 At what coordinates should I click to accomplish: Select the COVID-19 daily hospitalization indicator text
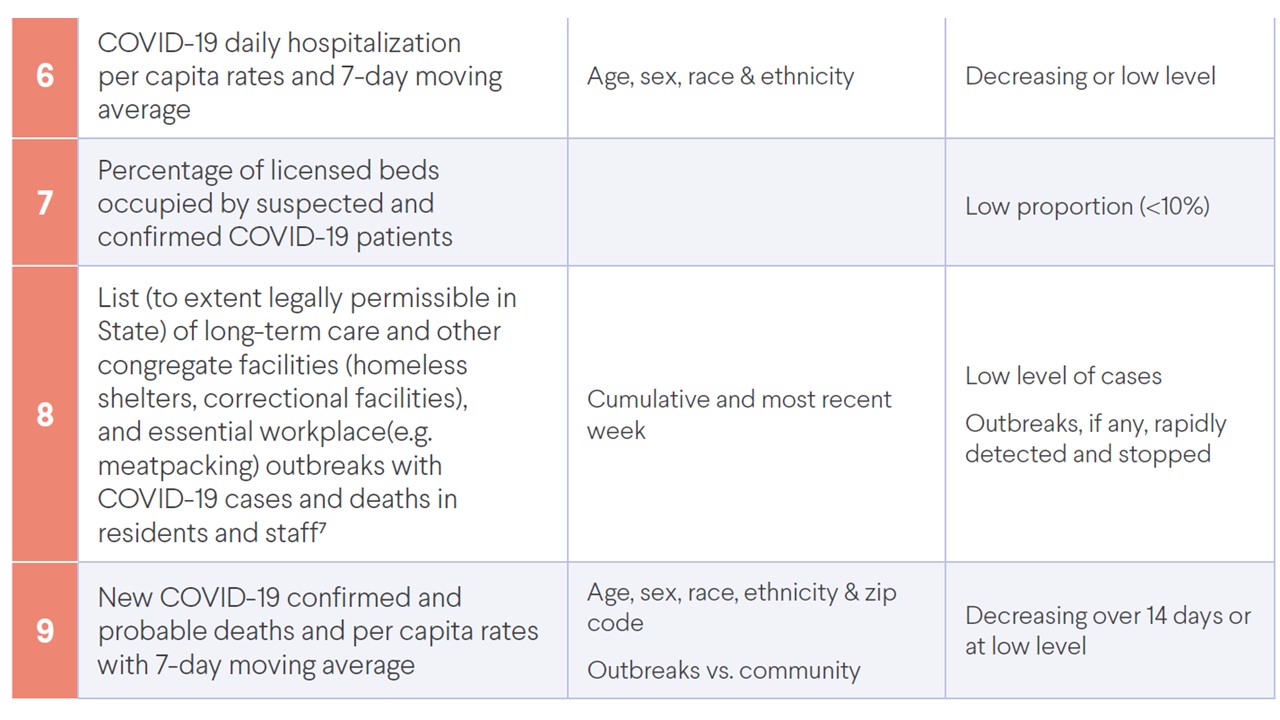click(299, 76)
